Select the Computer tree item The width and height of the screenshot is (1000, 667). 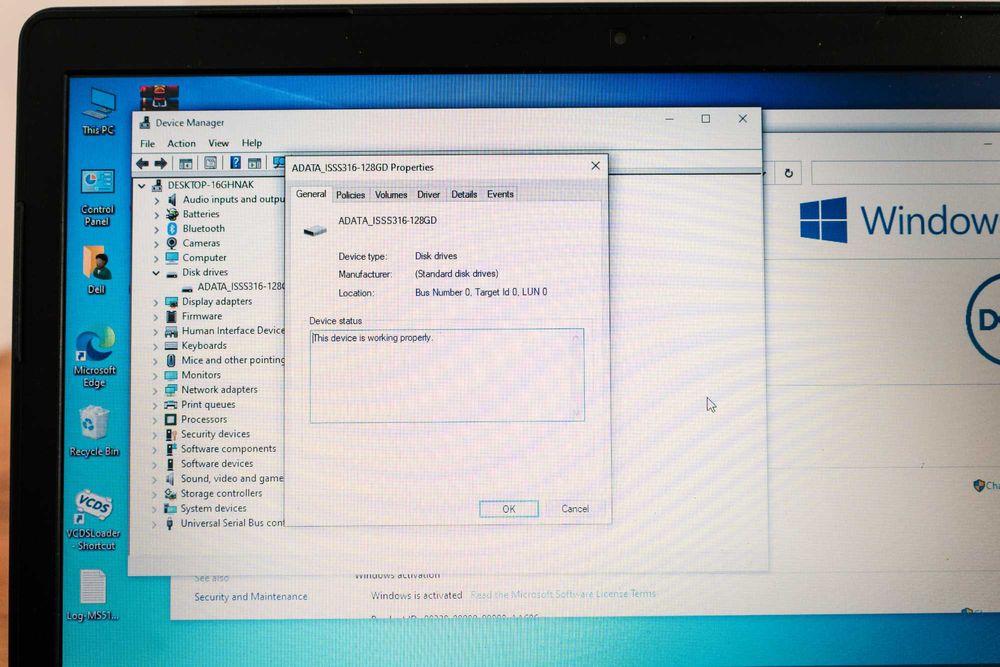[204, 258]
